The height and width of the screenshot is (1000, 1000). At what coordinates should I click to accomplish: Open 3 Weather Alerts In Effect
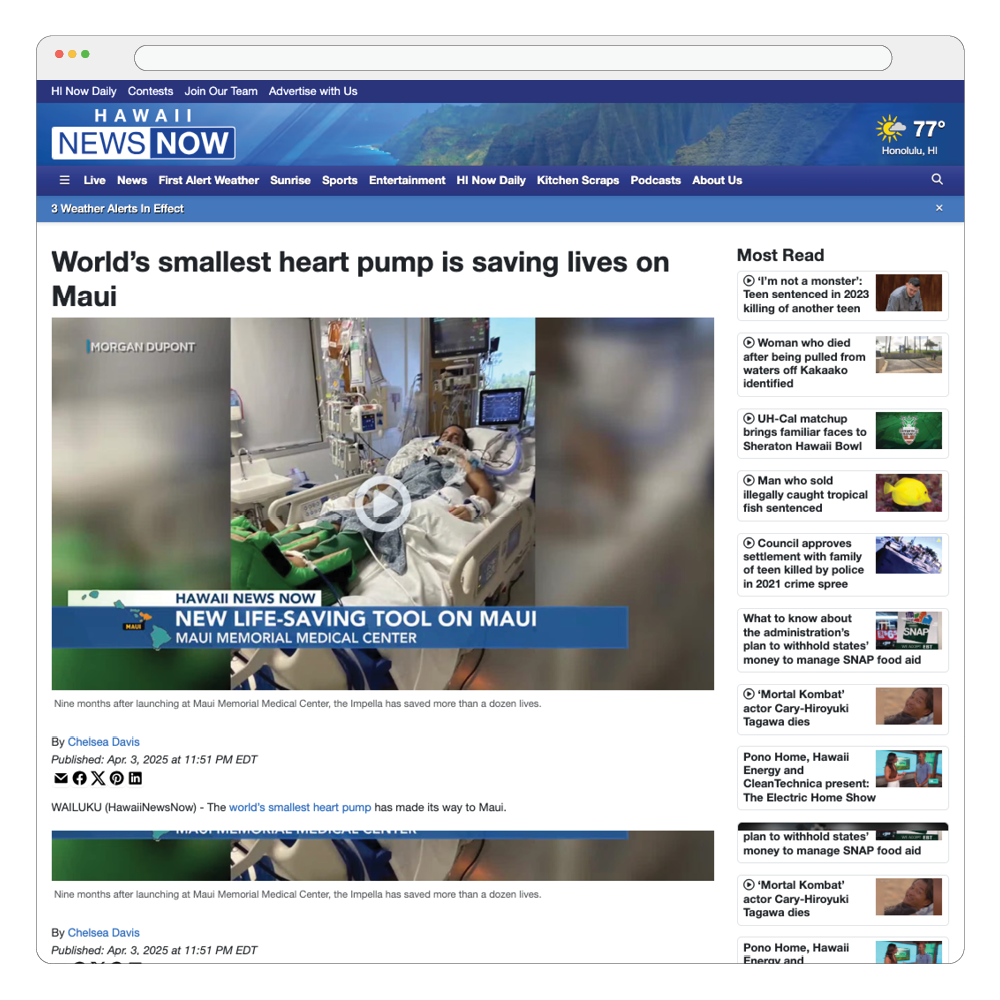[117, 209]
